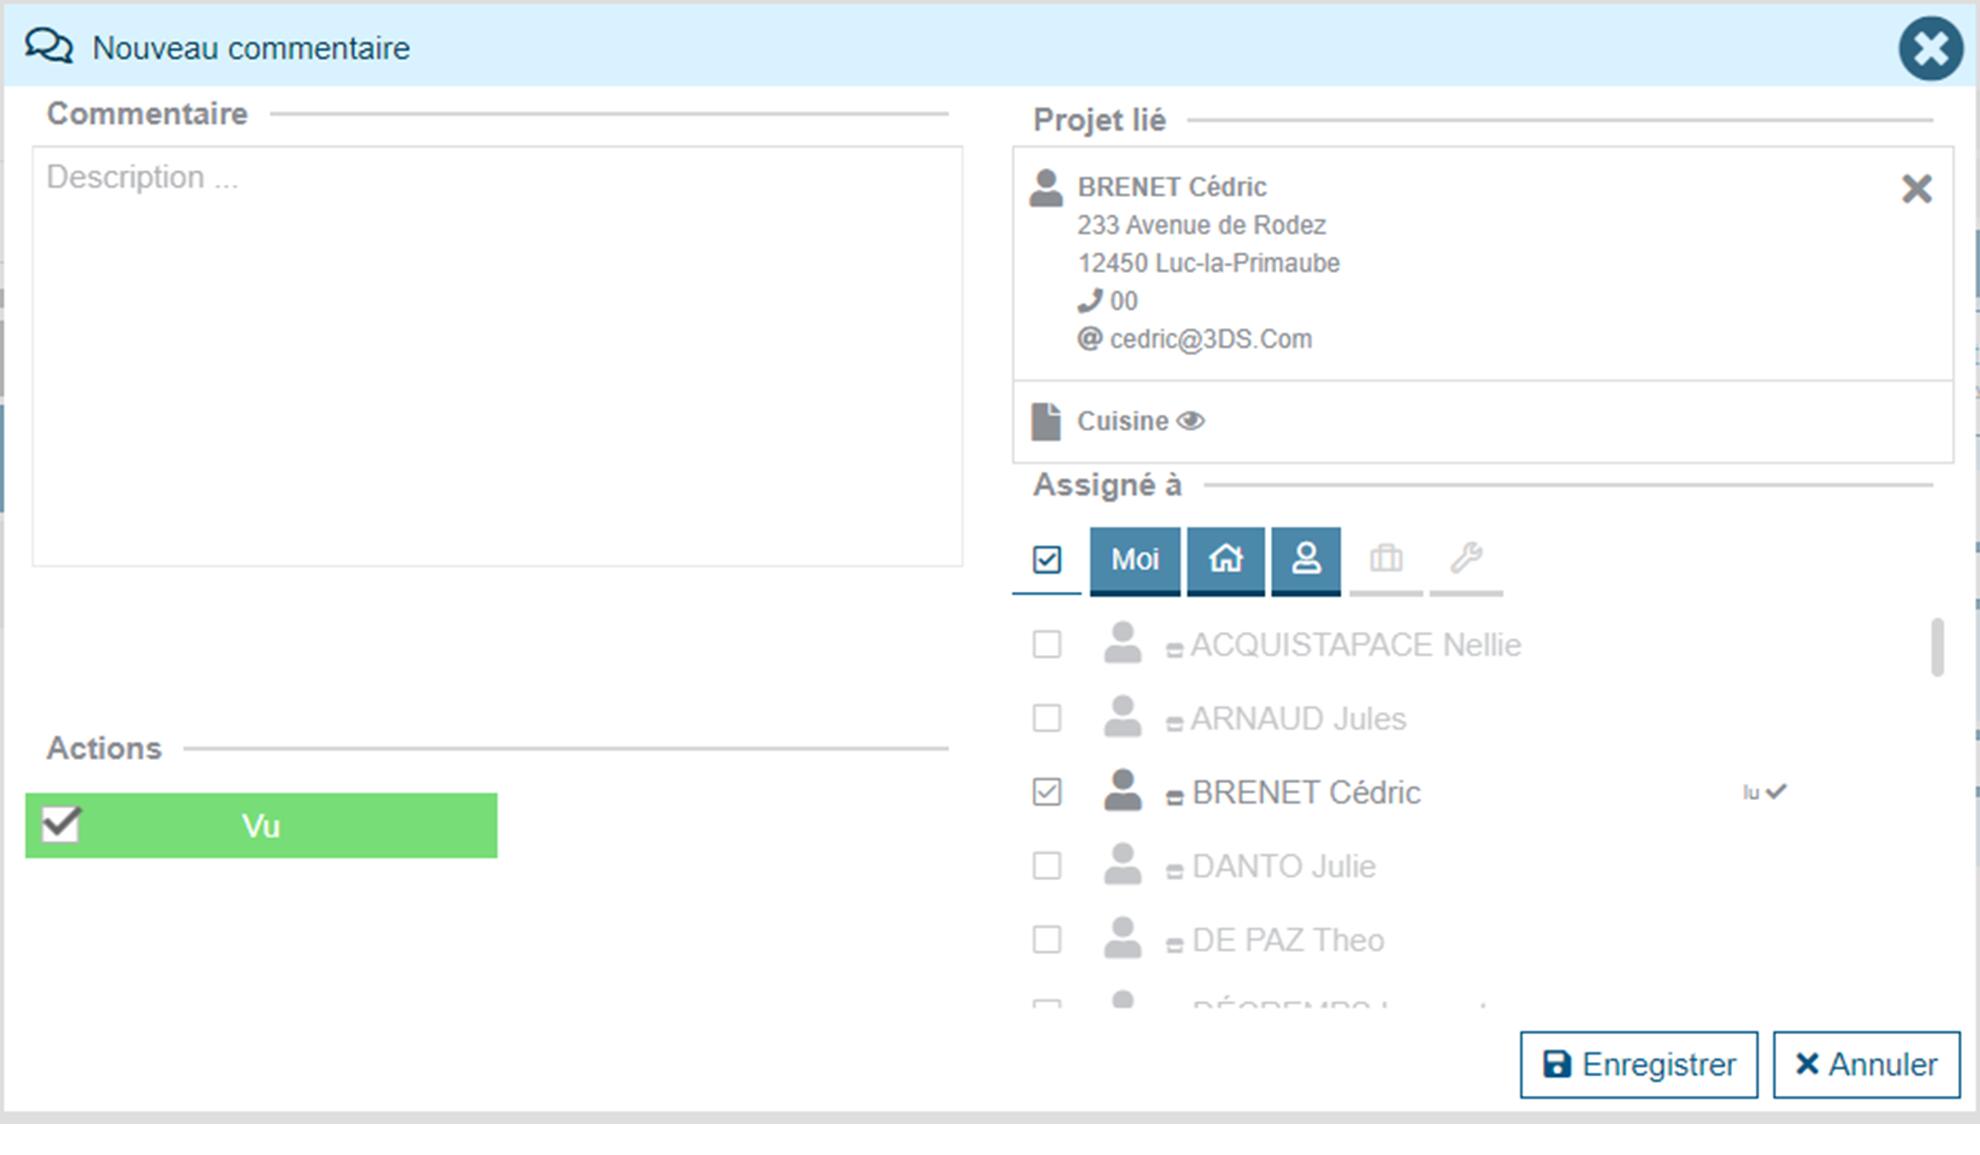Click the comment Description text field
This screenshot has height=1155, width=1980.
pos(497,356)
